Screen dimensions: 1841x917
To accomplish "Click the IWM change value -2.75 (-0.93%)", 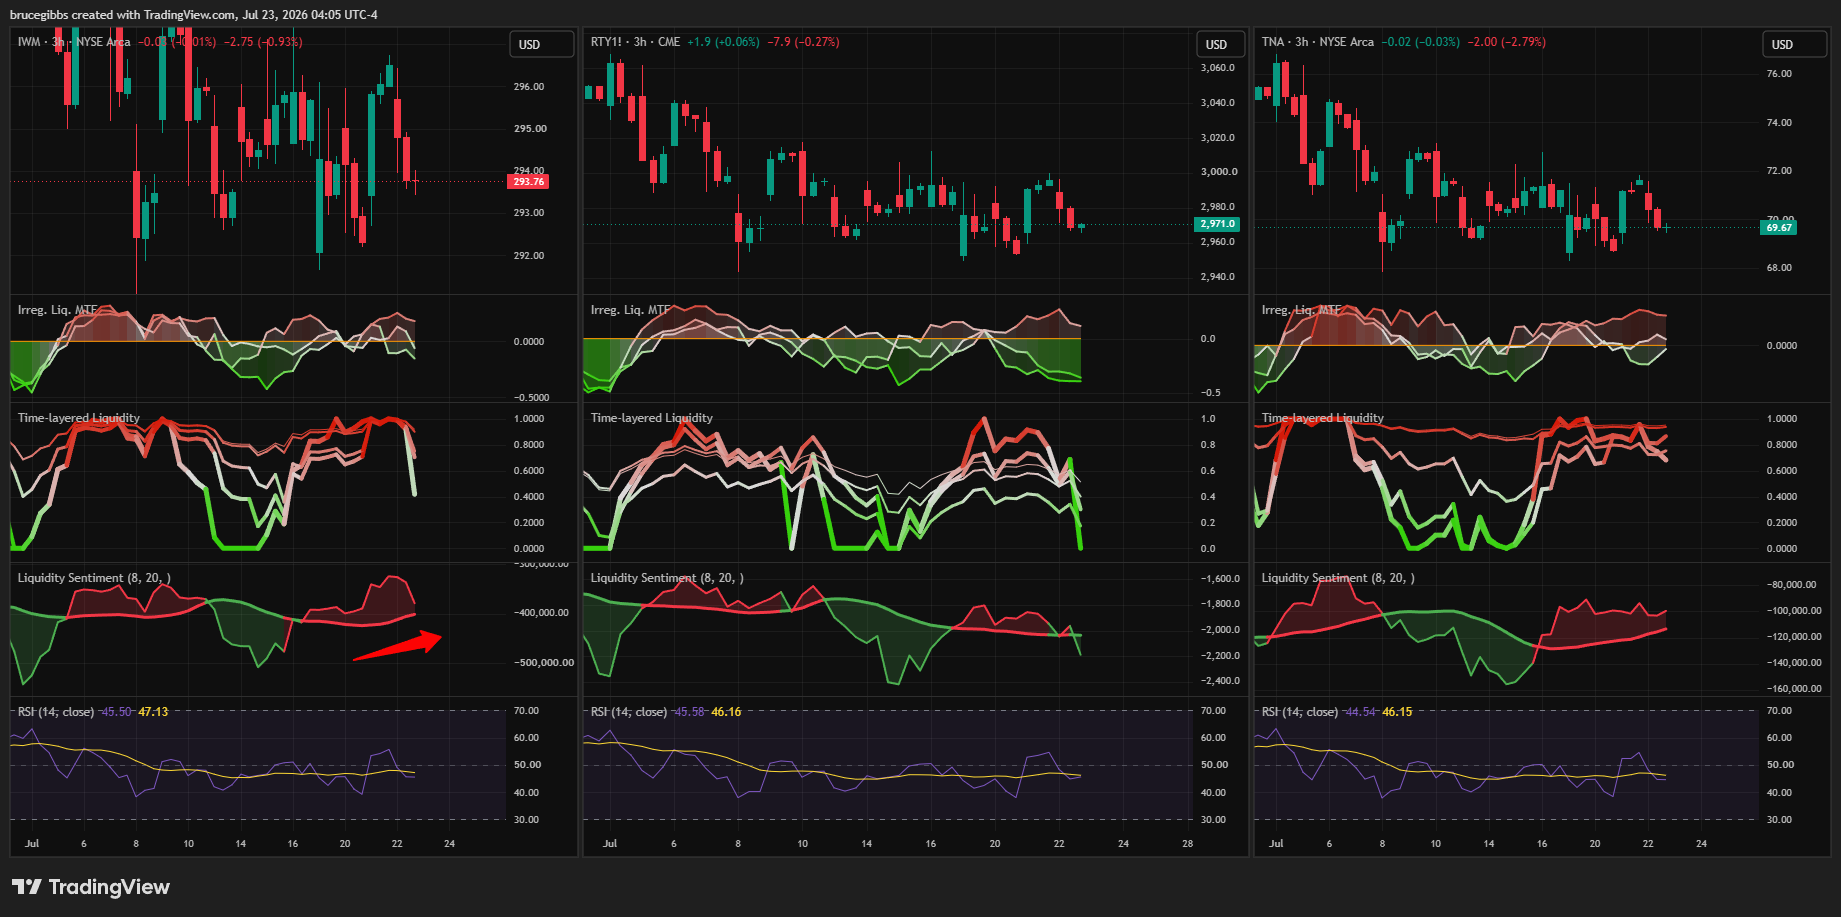I will coord(263,42).
